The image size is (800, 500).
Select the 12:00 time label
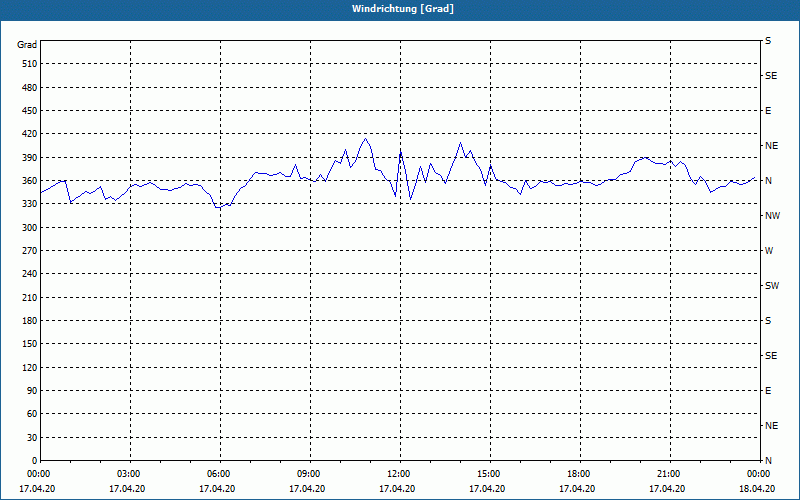[400, 474]
